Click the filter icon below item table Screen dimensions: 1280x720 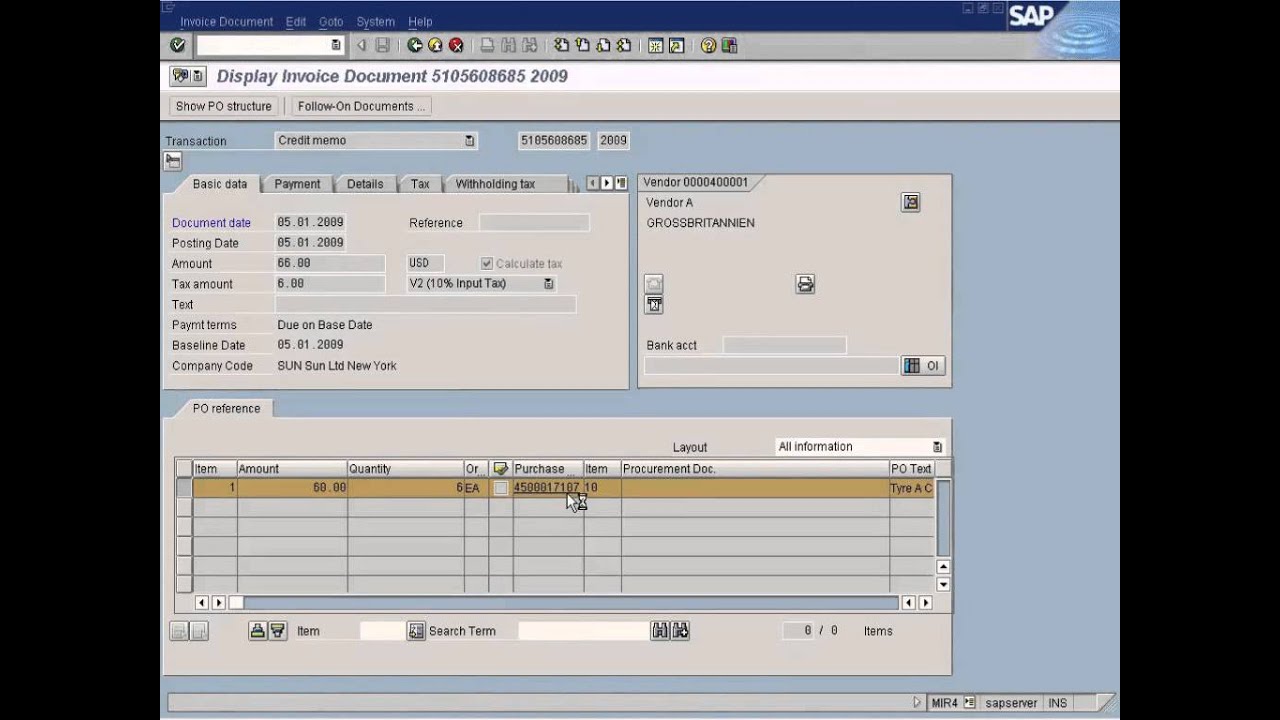278,631
